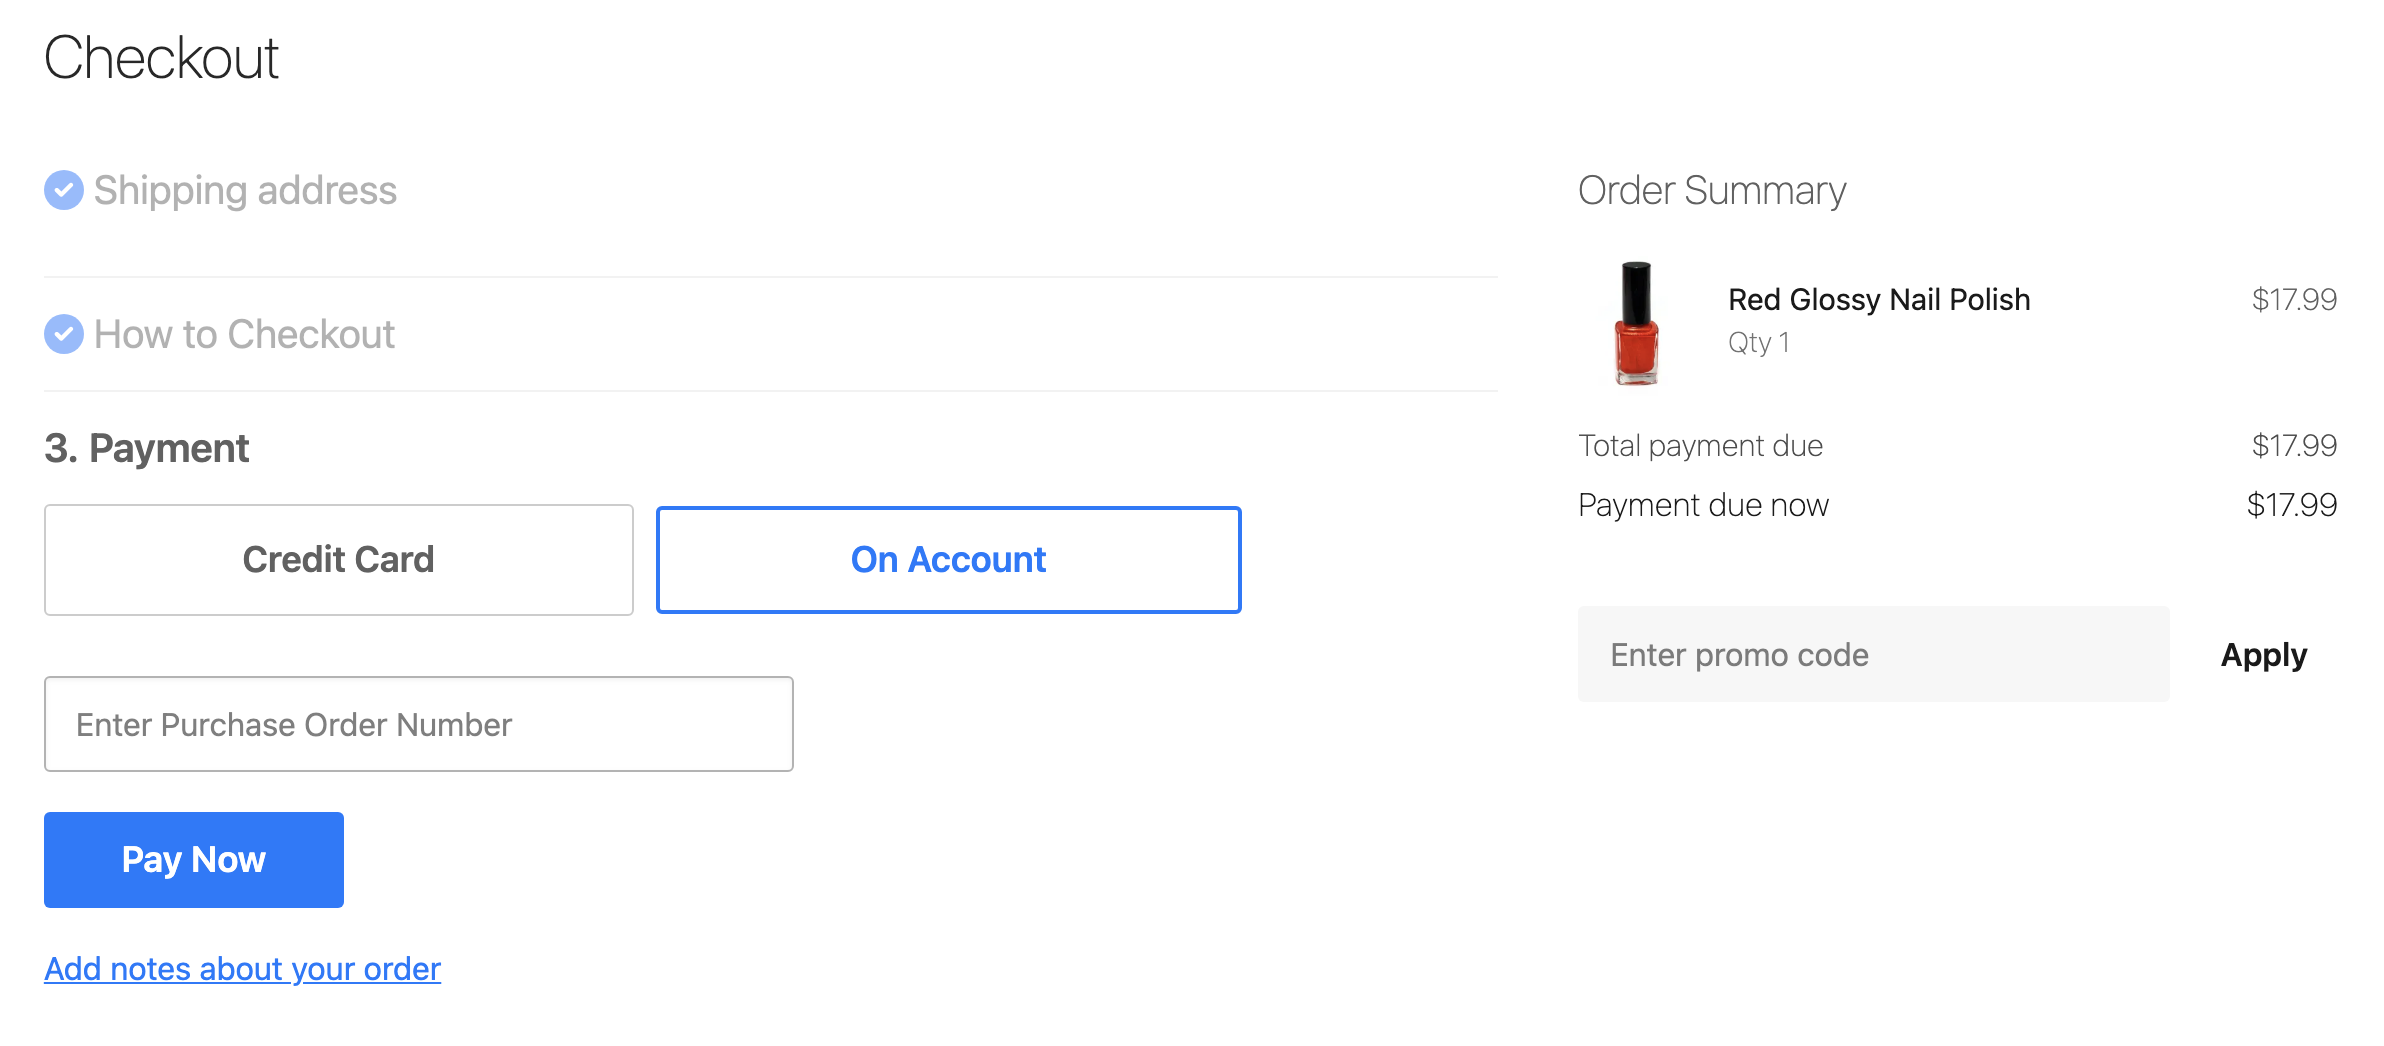
Task: Select the Credit Card payment option
Action: pyautogui.click(x=338, y=560)
